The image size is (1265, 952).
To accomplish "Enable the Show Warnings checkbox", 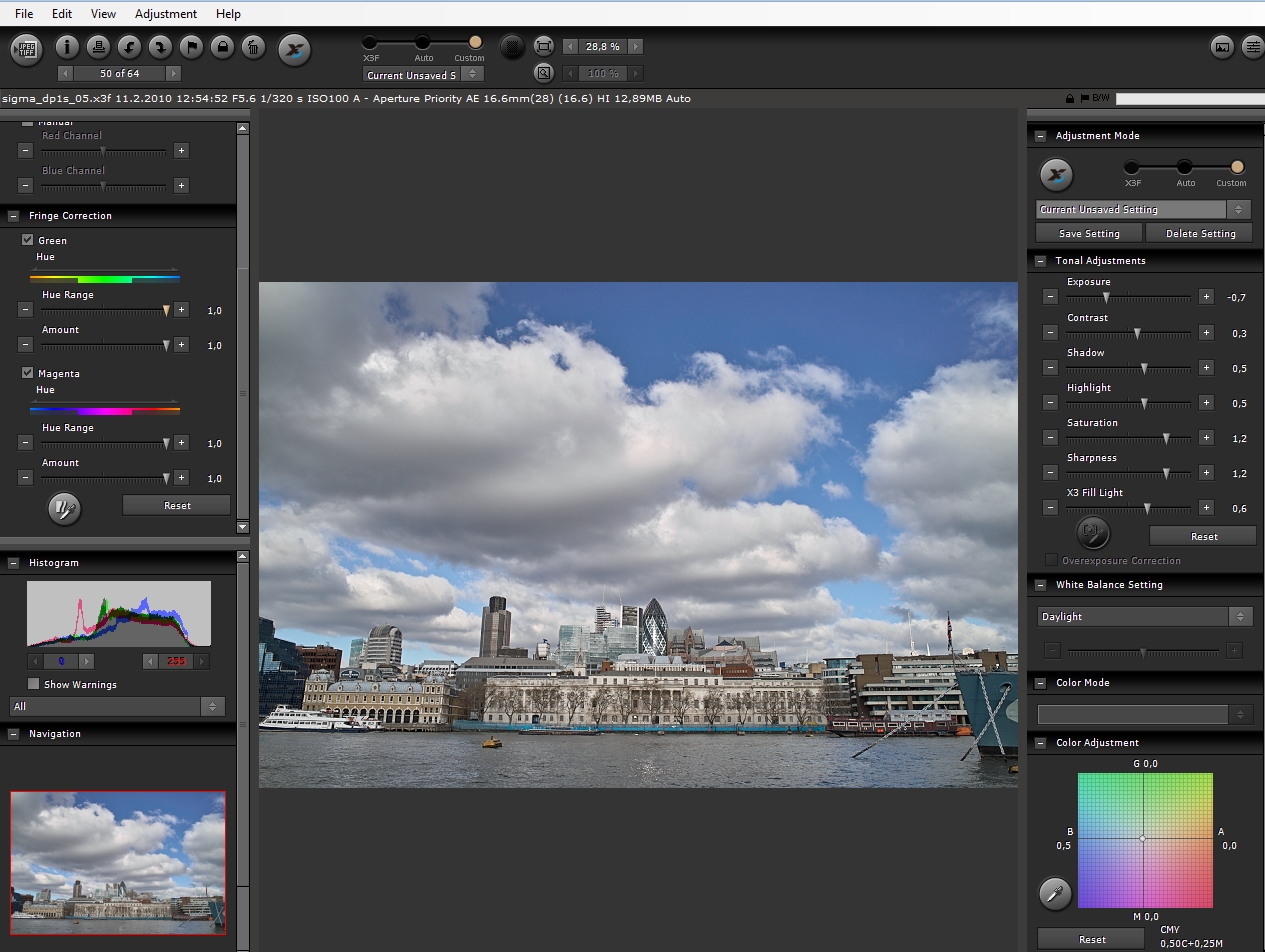I will (34, 684).
